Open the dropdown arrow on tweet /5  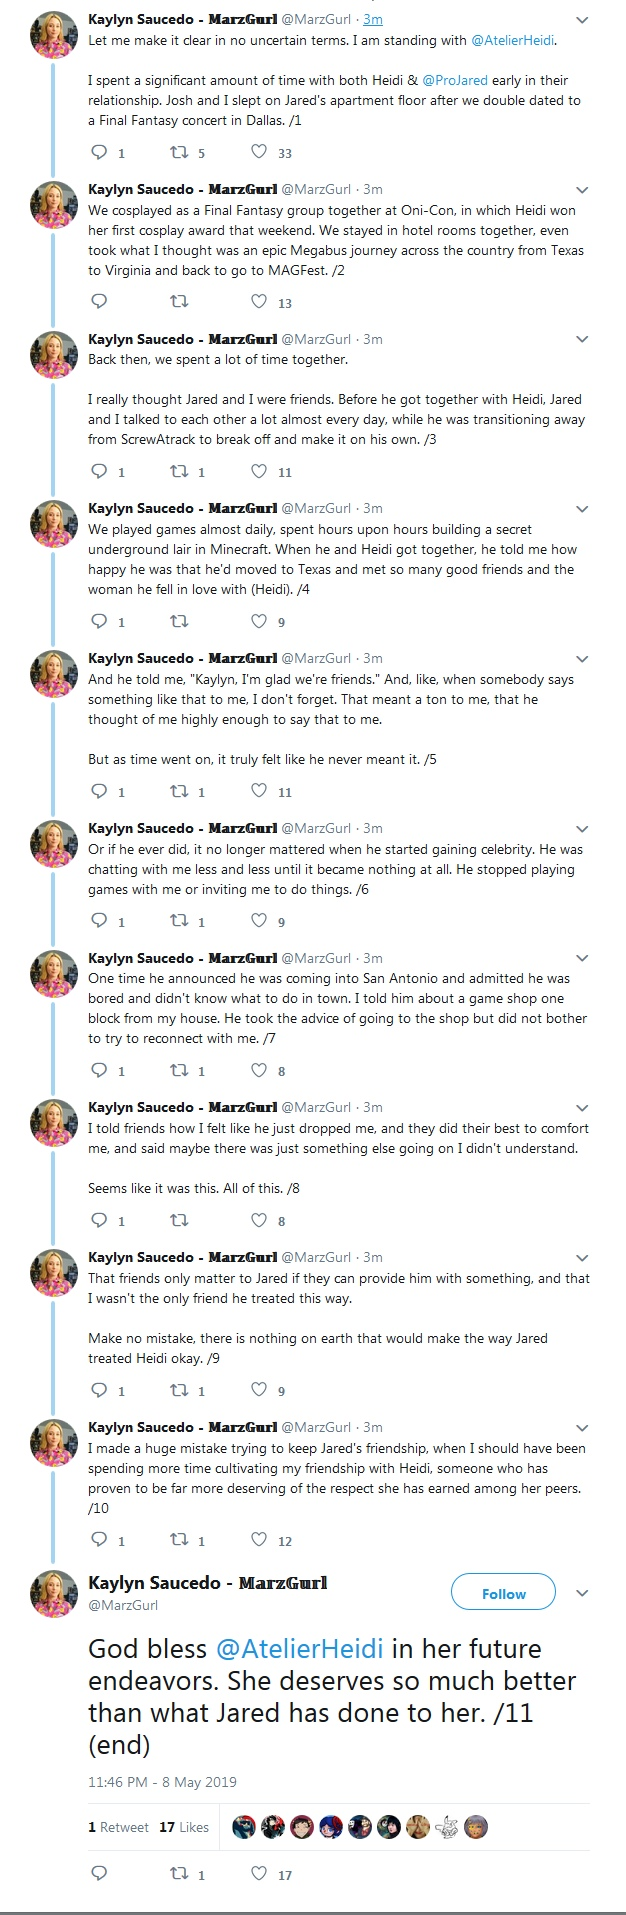pyautogui.click(x=583, y=659)
